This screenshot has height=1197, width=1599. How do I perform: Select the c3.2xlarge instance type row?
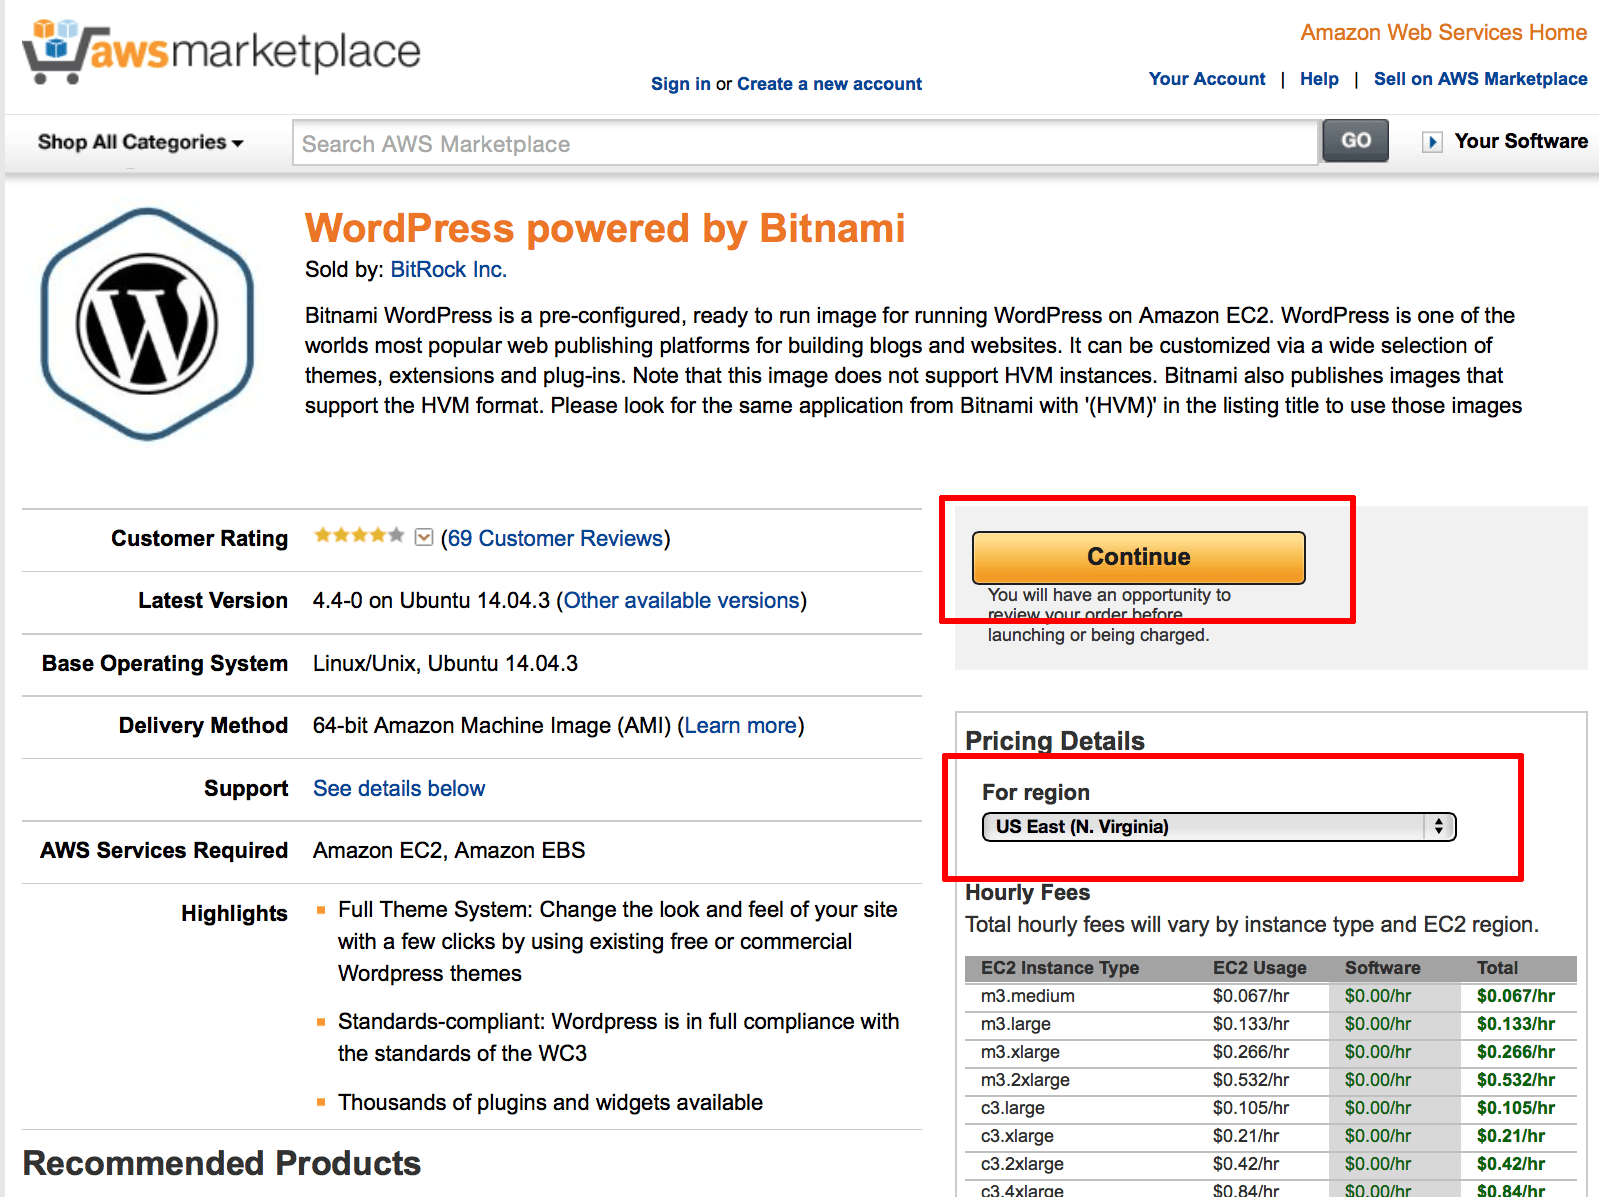coord(1271,1164)
